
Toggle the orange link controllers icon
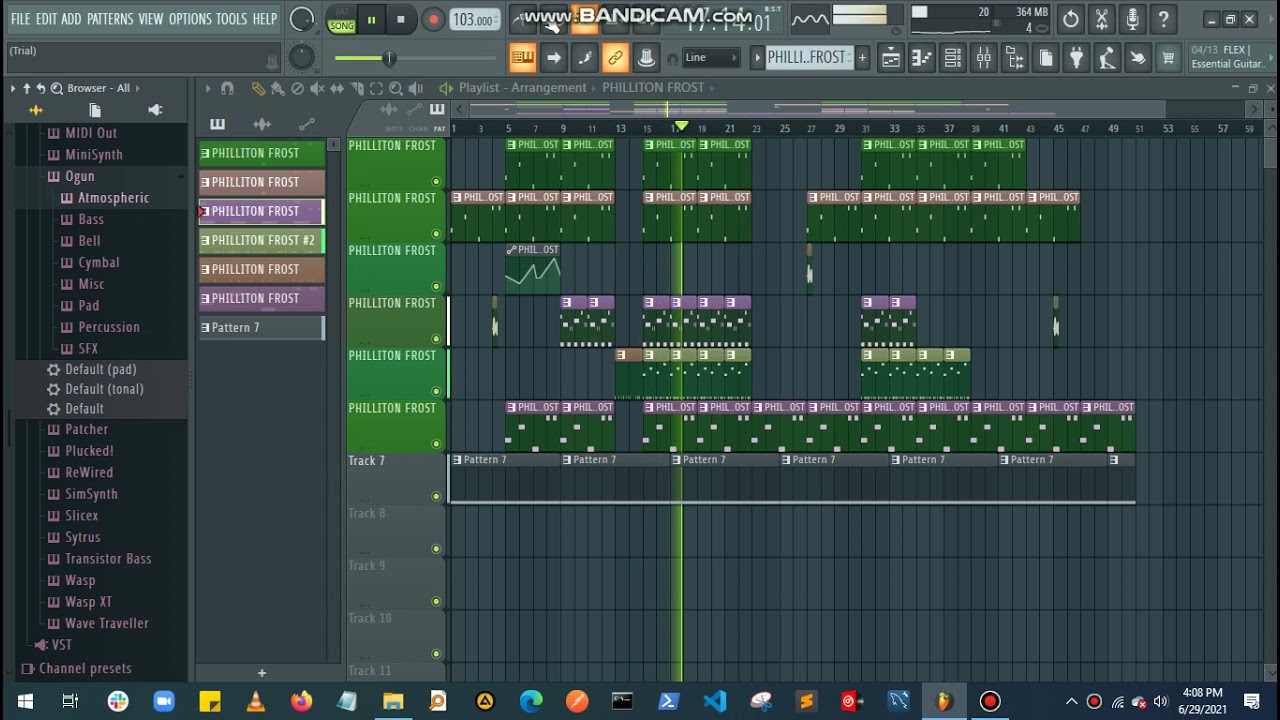tap(615, 58)
